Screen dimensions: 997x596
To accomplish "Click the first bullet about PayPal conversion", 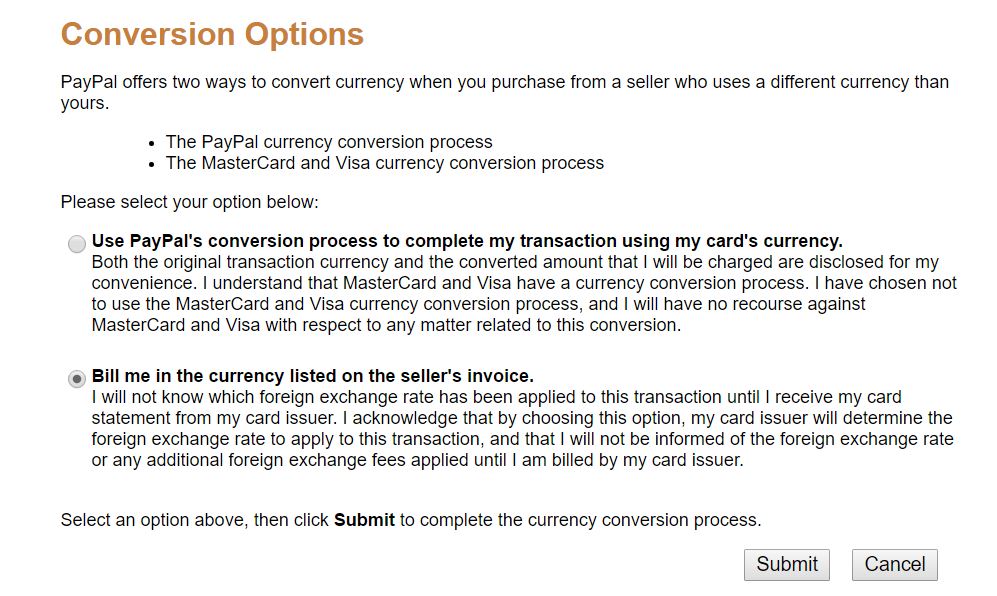I will [x=328, y=142].
